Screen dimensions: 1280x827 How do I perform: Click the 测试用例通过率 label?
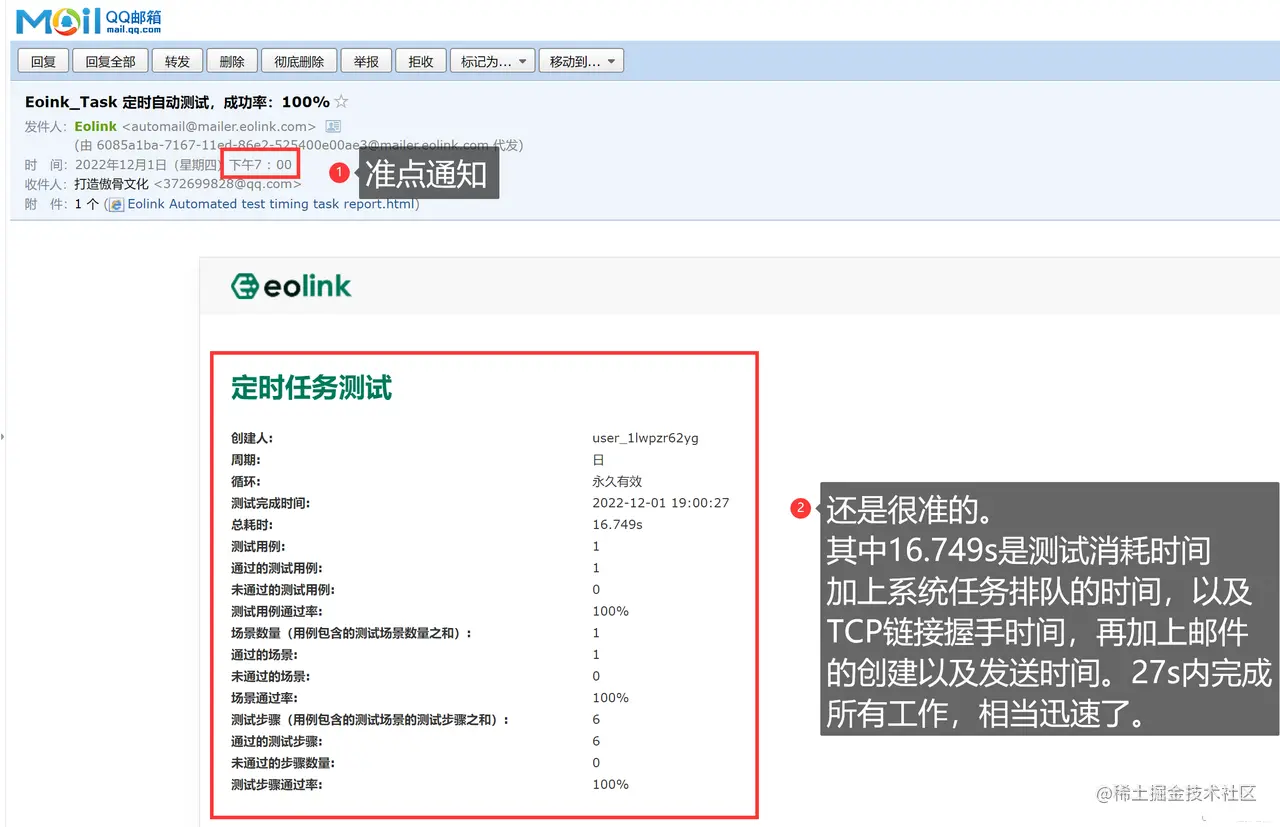[x=276, y=611]
